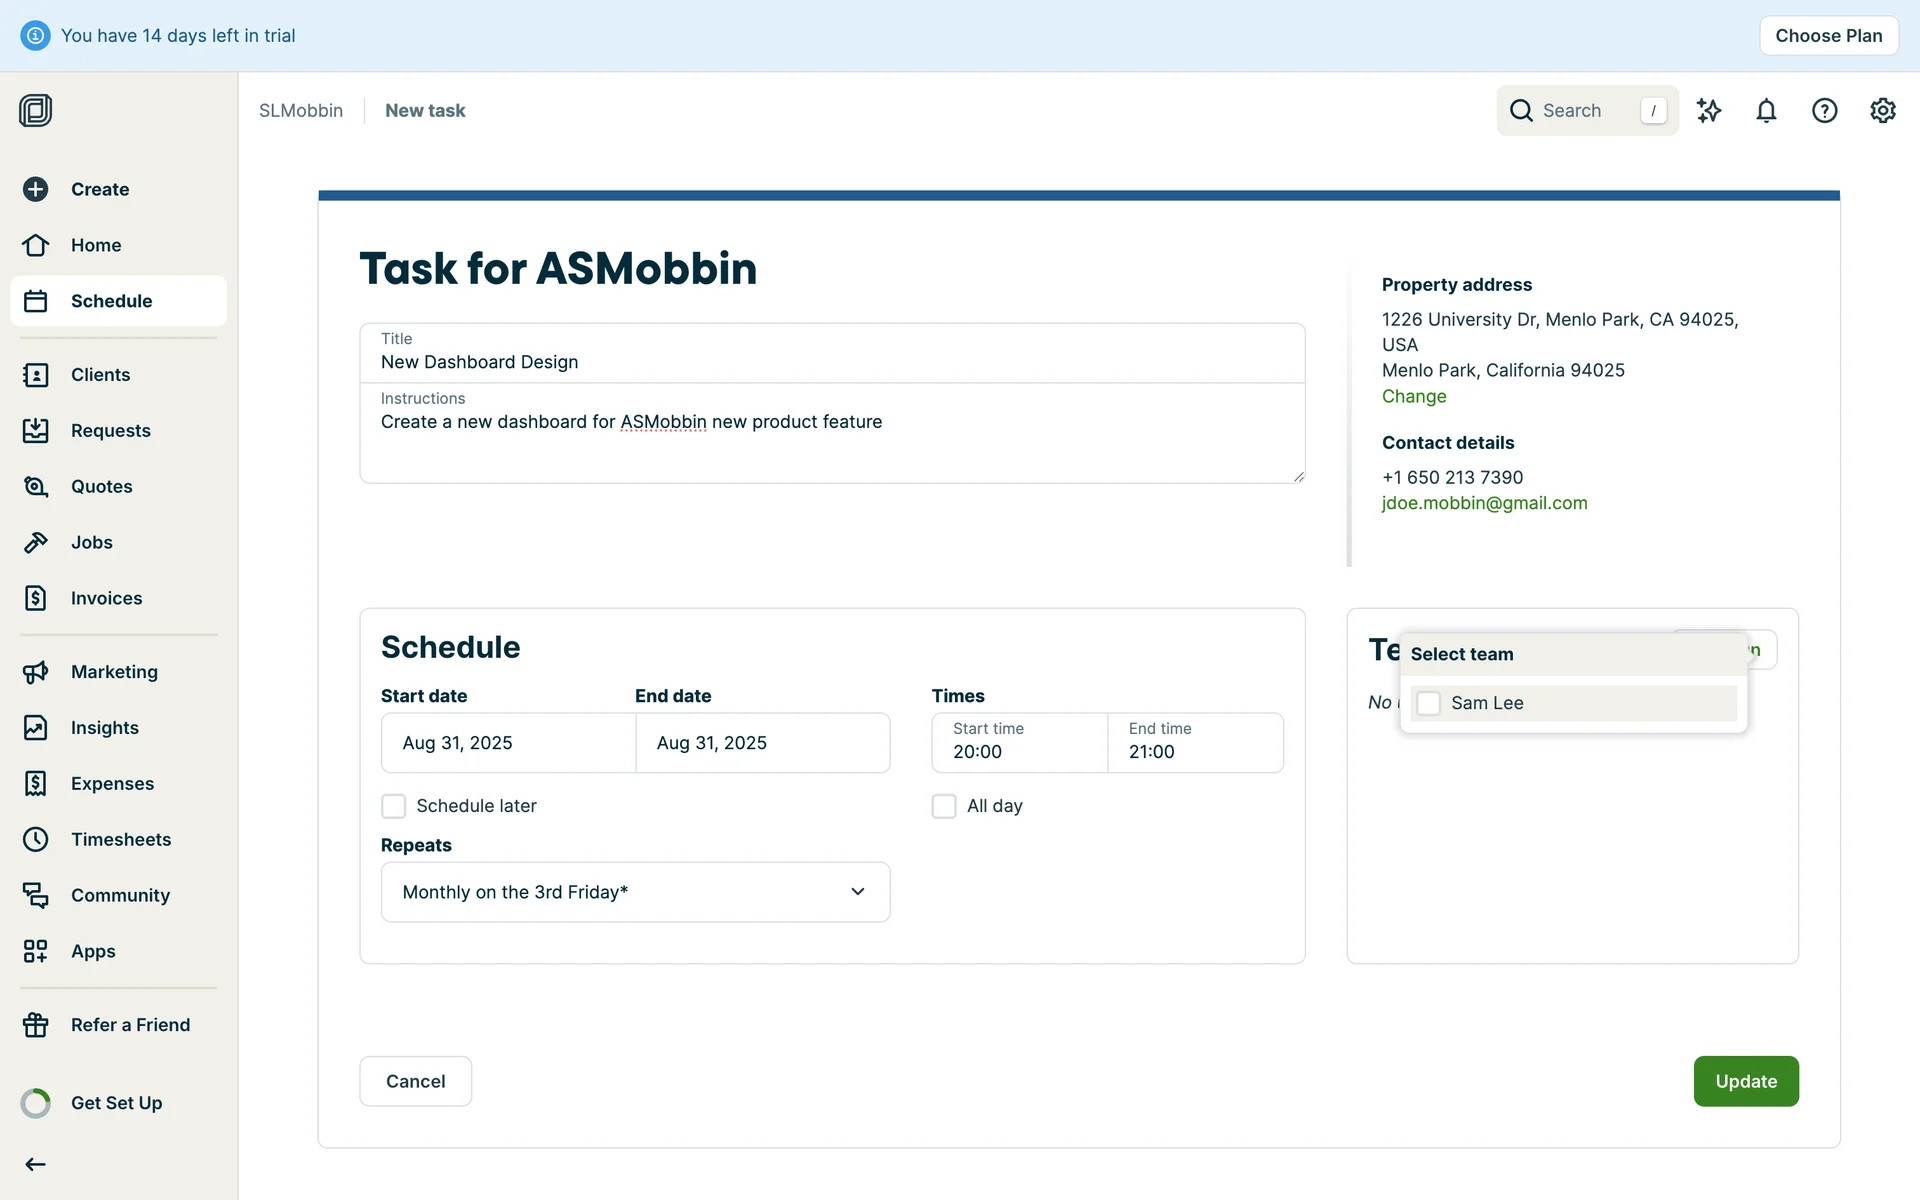Viewport: 1920px width, 1200px height.
Task: Click into the Title input field
Action: (x=832, y=362)
